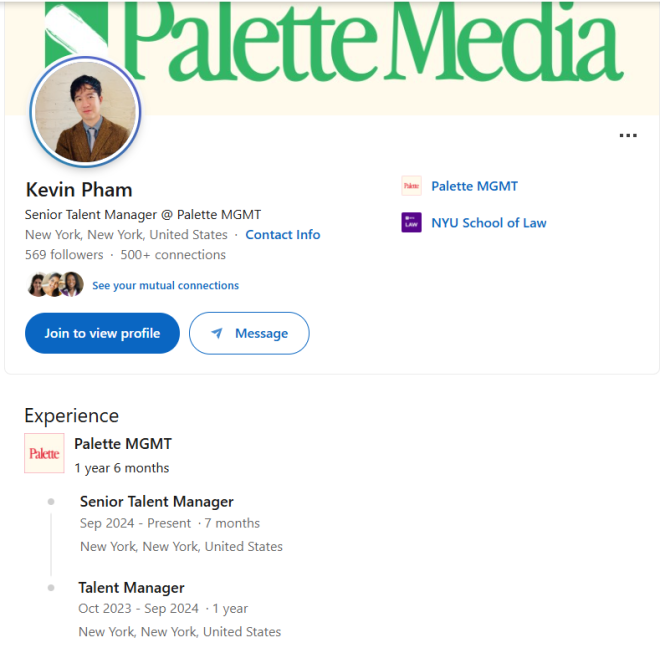Image resolution: width=660 pixels, height=658 pixels.
Task: Click the 500+ connections text
Action: pos(173,255)
